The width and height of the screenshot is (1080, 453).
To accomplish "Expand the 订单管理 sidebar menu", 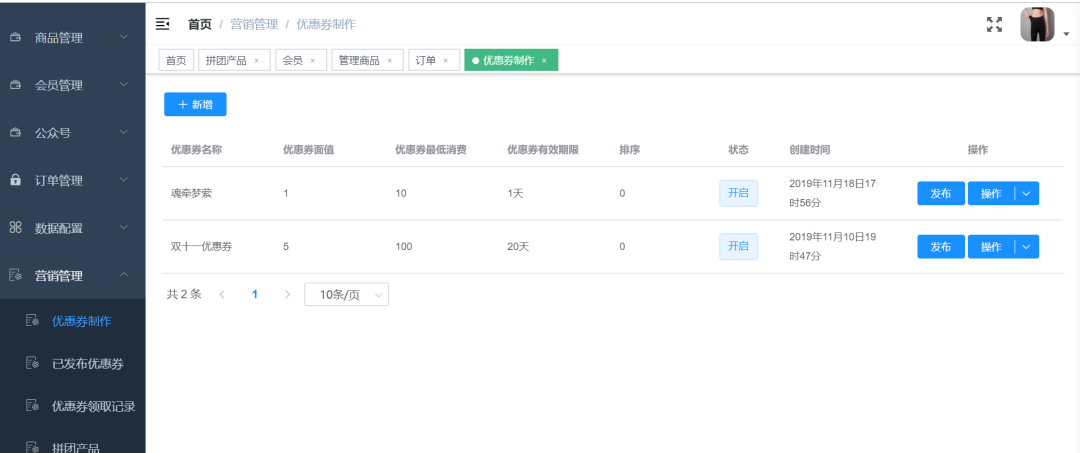I will click(72, 180).
